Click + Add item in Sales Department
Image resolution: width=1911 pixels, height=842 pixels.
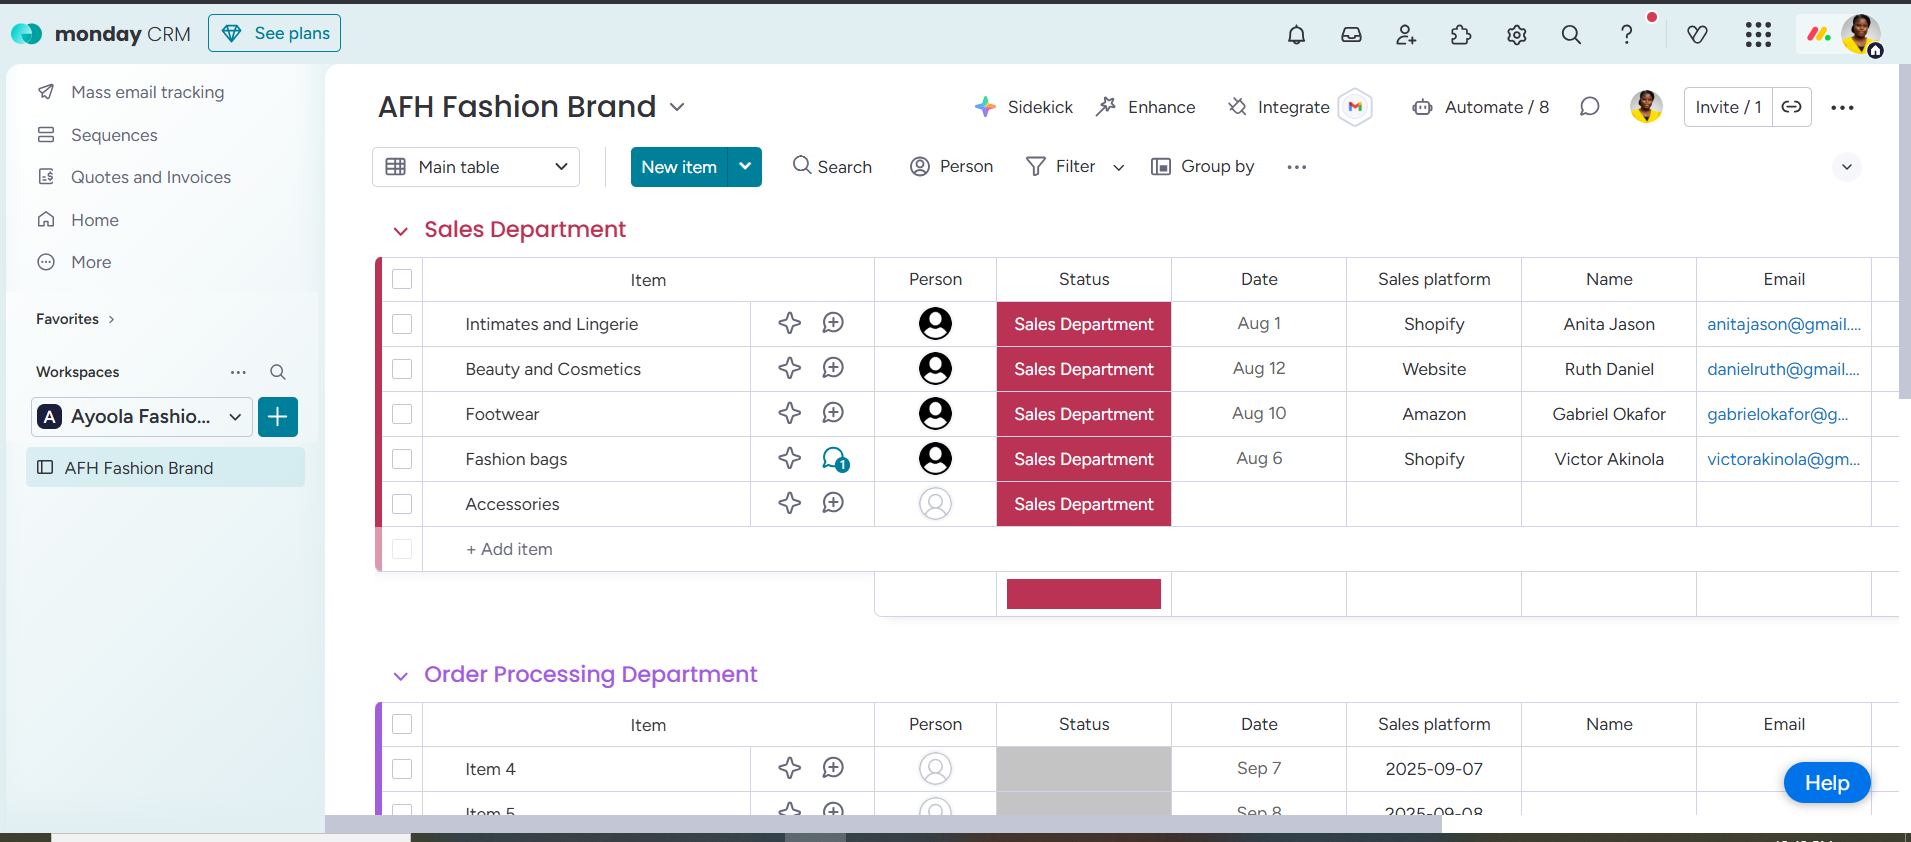tap(509, 549)
